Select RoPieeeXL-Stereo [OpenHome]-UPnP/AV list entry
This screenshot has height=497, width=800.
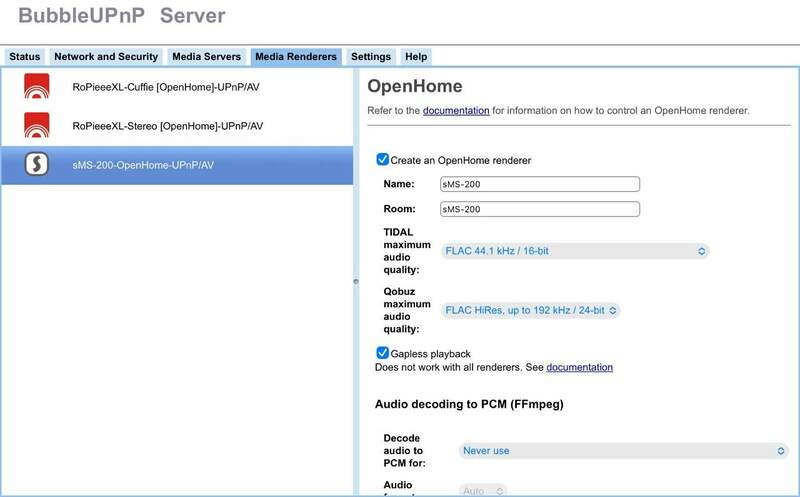(x=168, y=126)
